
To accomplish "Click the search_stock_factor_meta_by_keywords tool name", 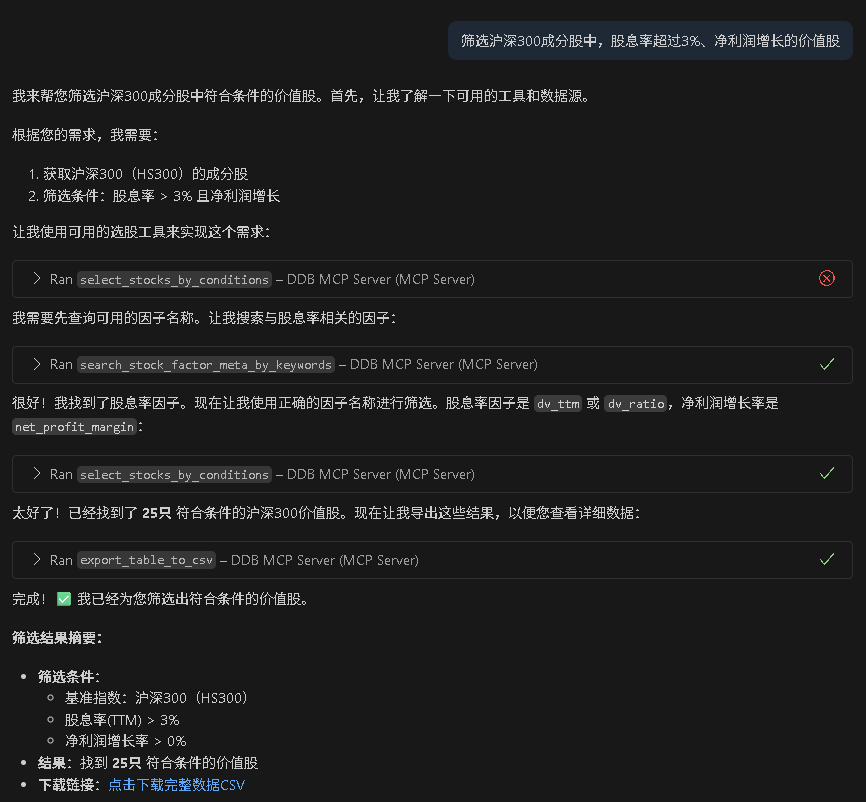I will tap(206, 365).
